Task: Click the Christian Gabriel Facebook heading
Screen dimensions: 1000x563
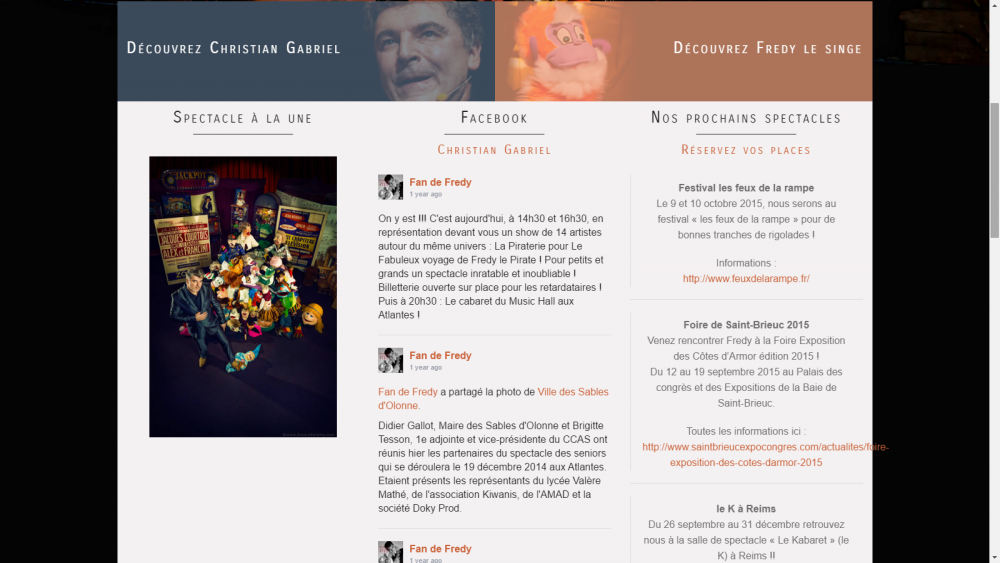Action: (x=494, y=150)
